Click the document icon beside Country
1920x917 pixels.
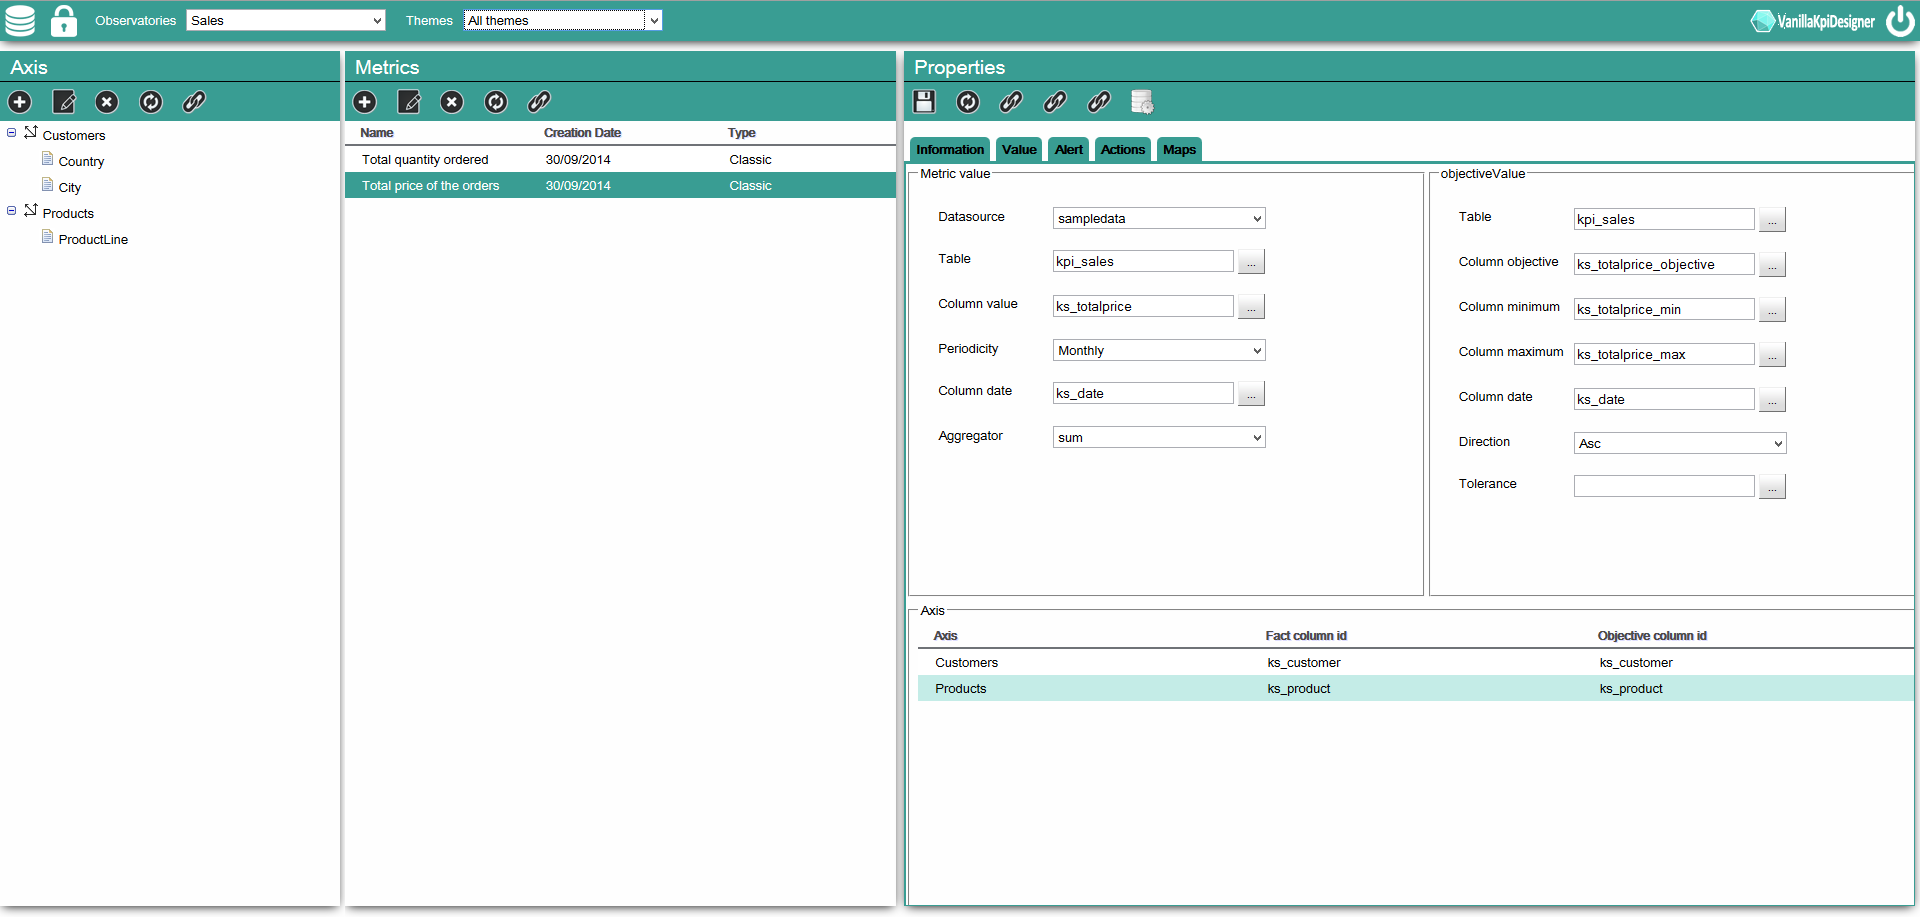47,159
